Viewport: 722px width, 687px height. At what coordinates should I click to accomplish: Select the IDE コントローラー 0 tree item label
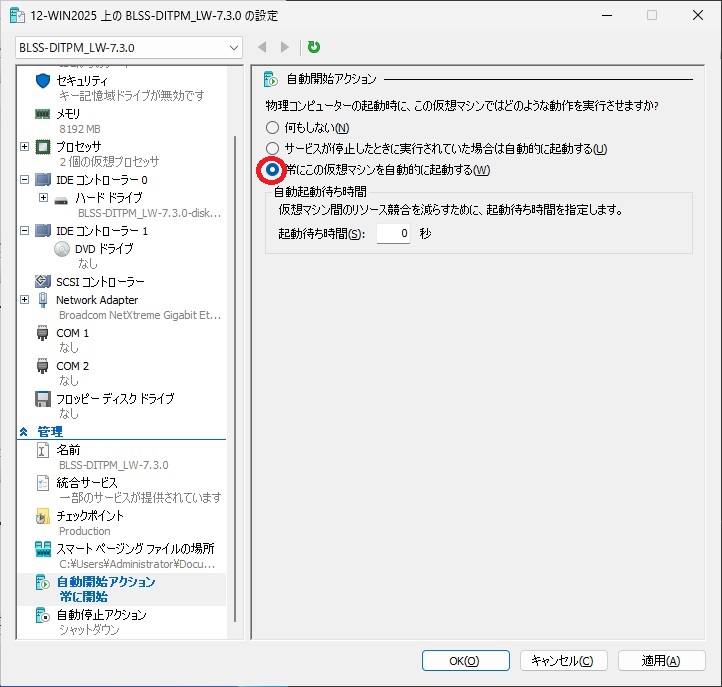102,180
